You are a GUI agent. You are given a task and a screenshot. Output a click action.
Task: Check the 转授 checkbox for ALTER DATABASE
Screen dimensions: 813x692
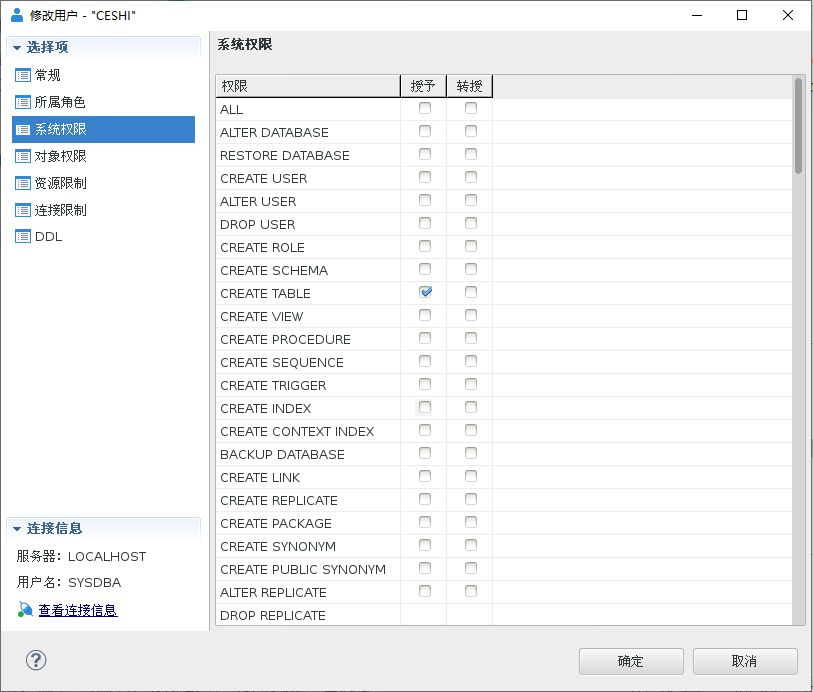pos(471,131)
